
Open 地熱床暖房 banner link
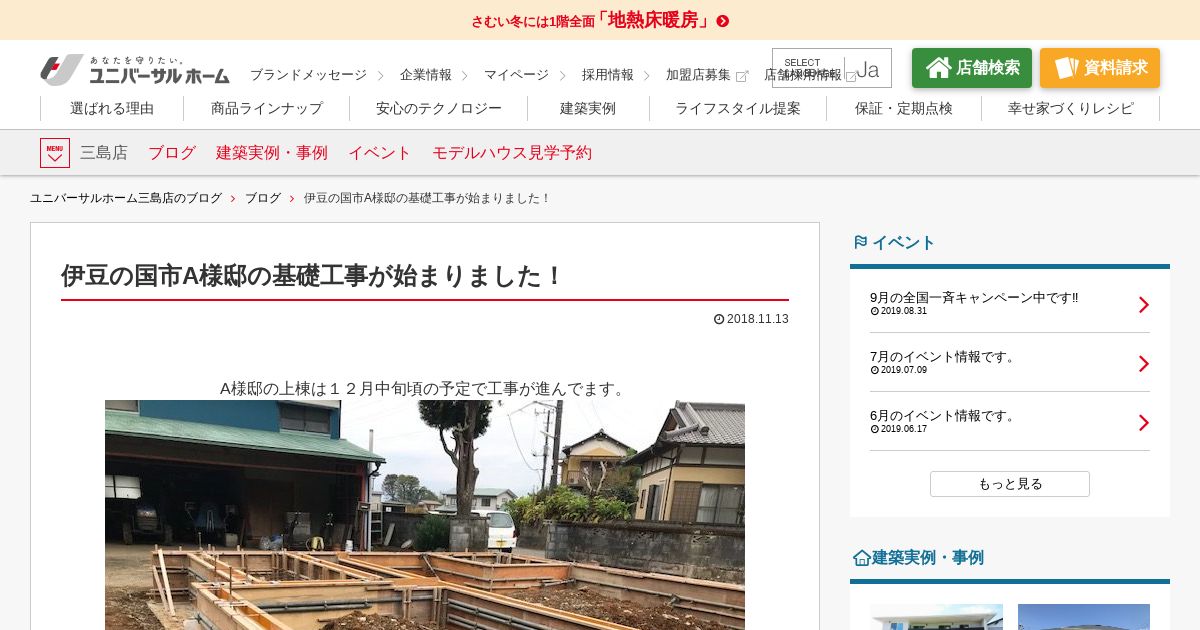[x=600, y=20]
